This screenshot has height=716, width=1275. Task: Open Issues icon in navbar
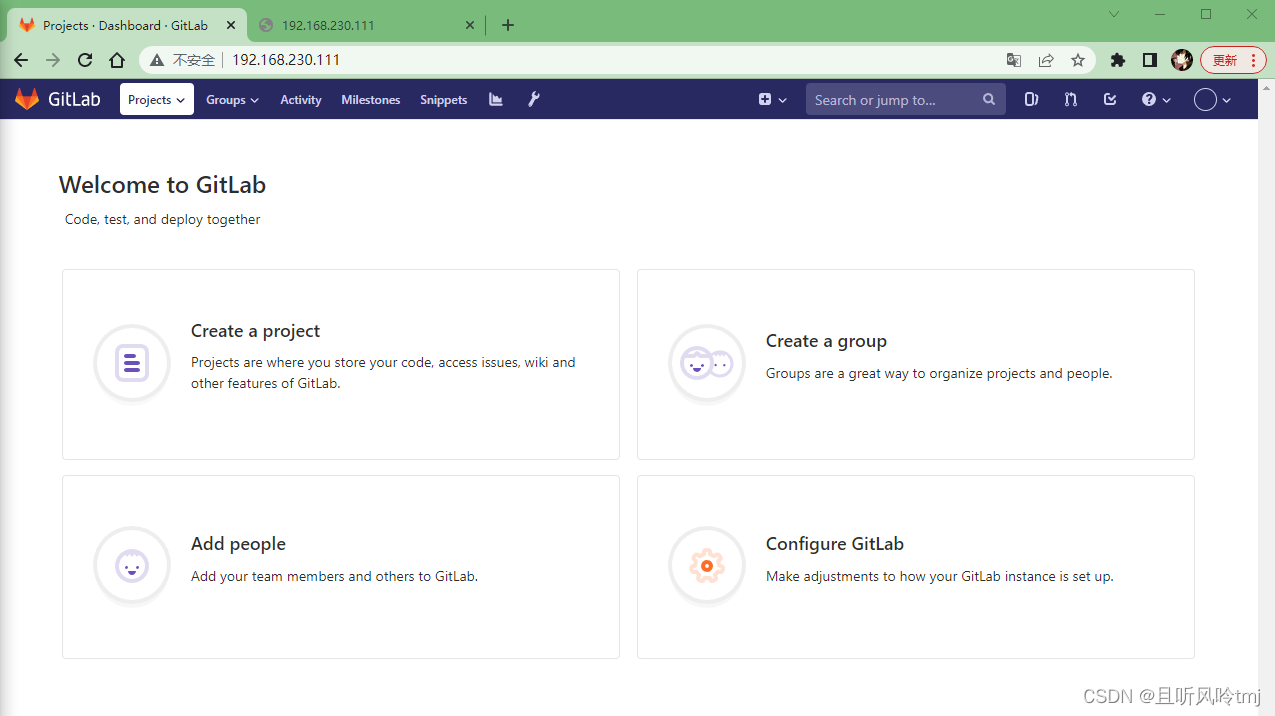click(x=1032, y=99)
